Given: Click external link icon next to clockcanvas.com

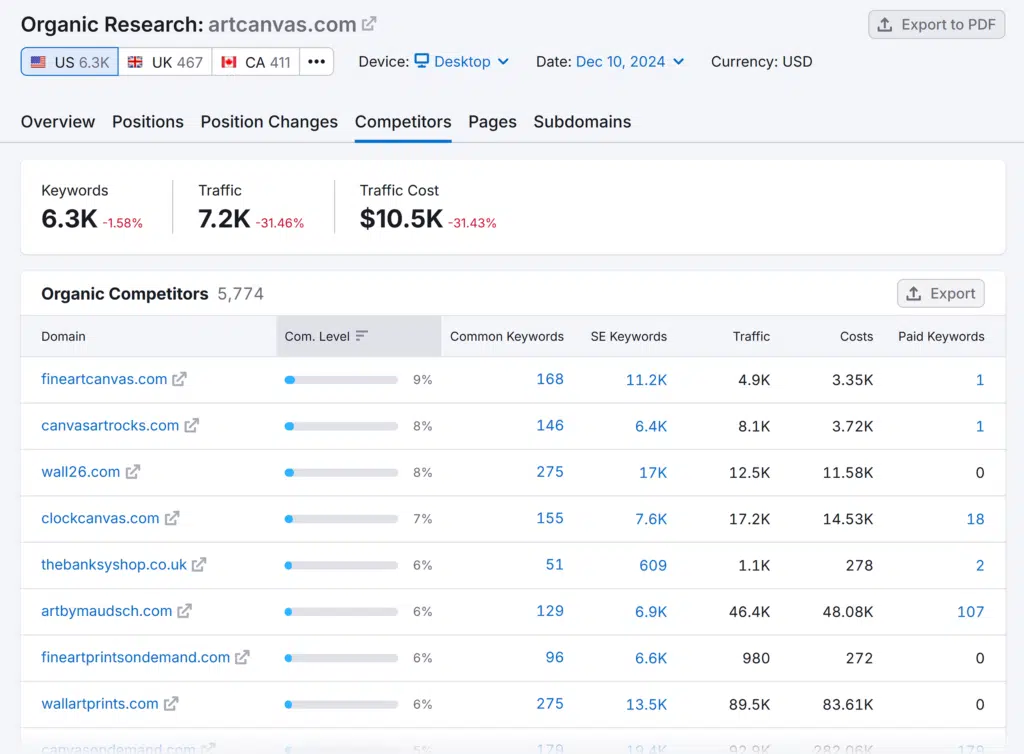Looking at the screenshot, I should (x=172, y=519).
